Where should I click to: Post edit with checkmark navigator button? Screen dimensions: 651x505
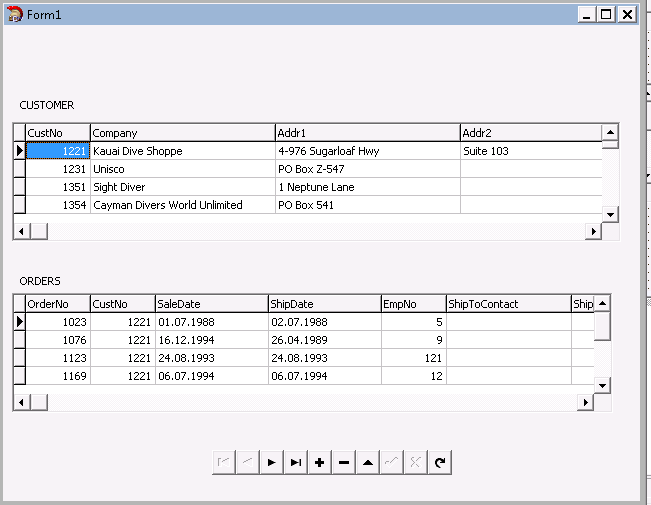coord(392,462)
